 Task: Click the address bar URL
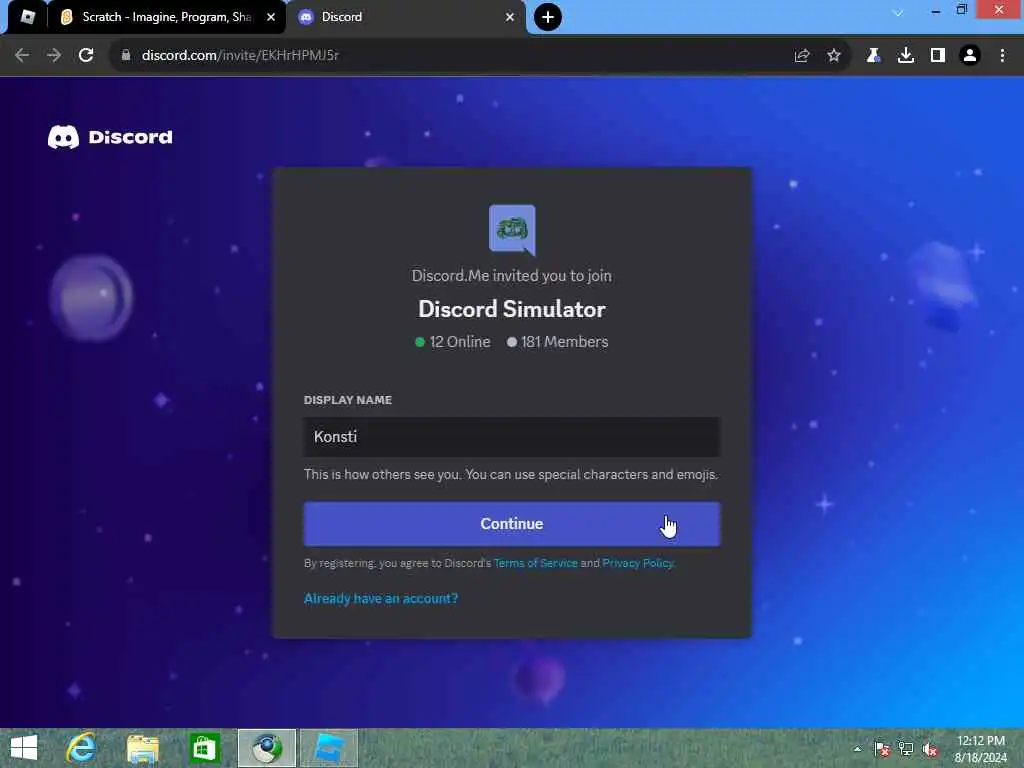pos(240,56)
